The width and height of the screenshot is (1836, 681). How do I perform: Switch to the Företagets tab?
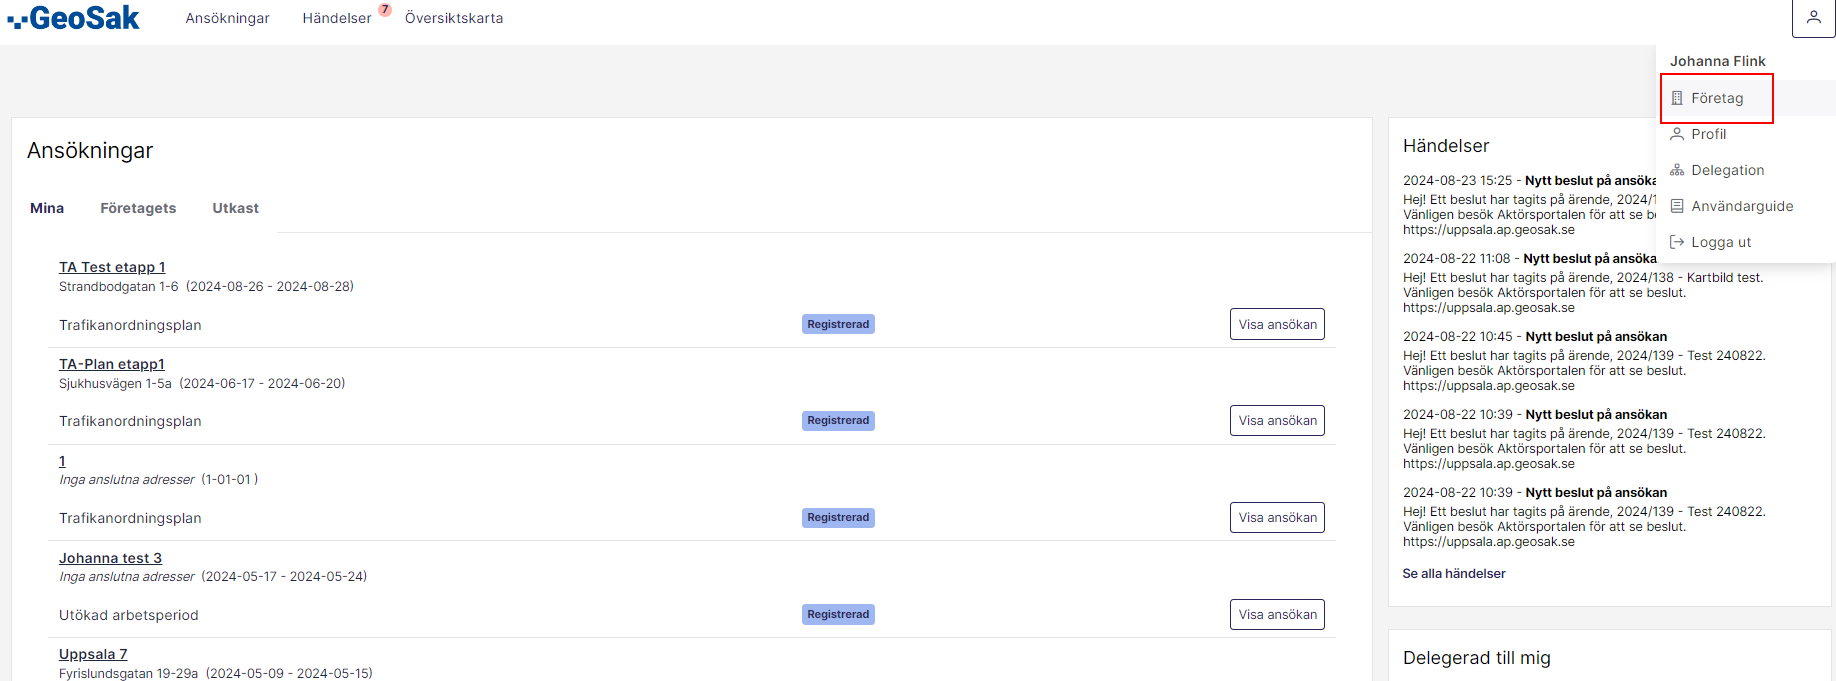tap(138, 208)
